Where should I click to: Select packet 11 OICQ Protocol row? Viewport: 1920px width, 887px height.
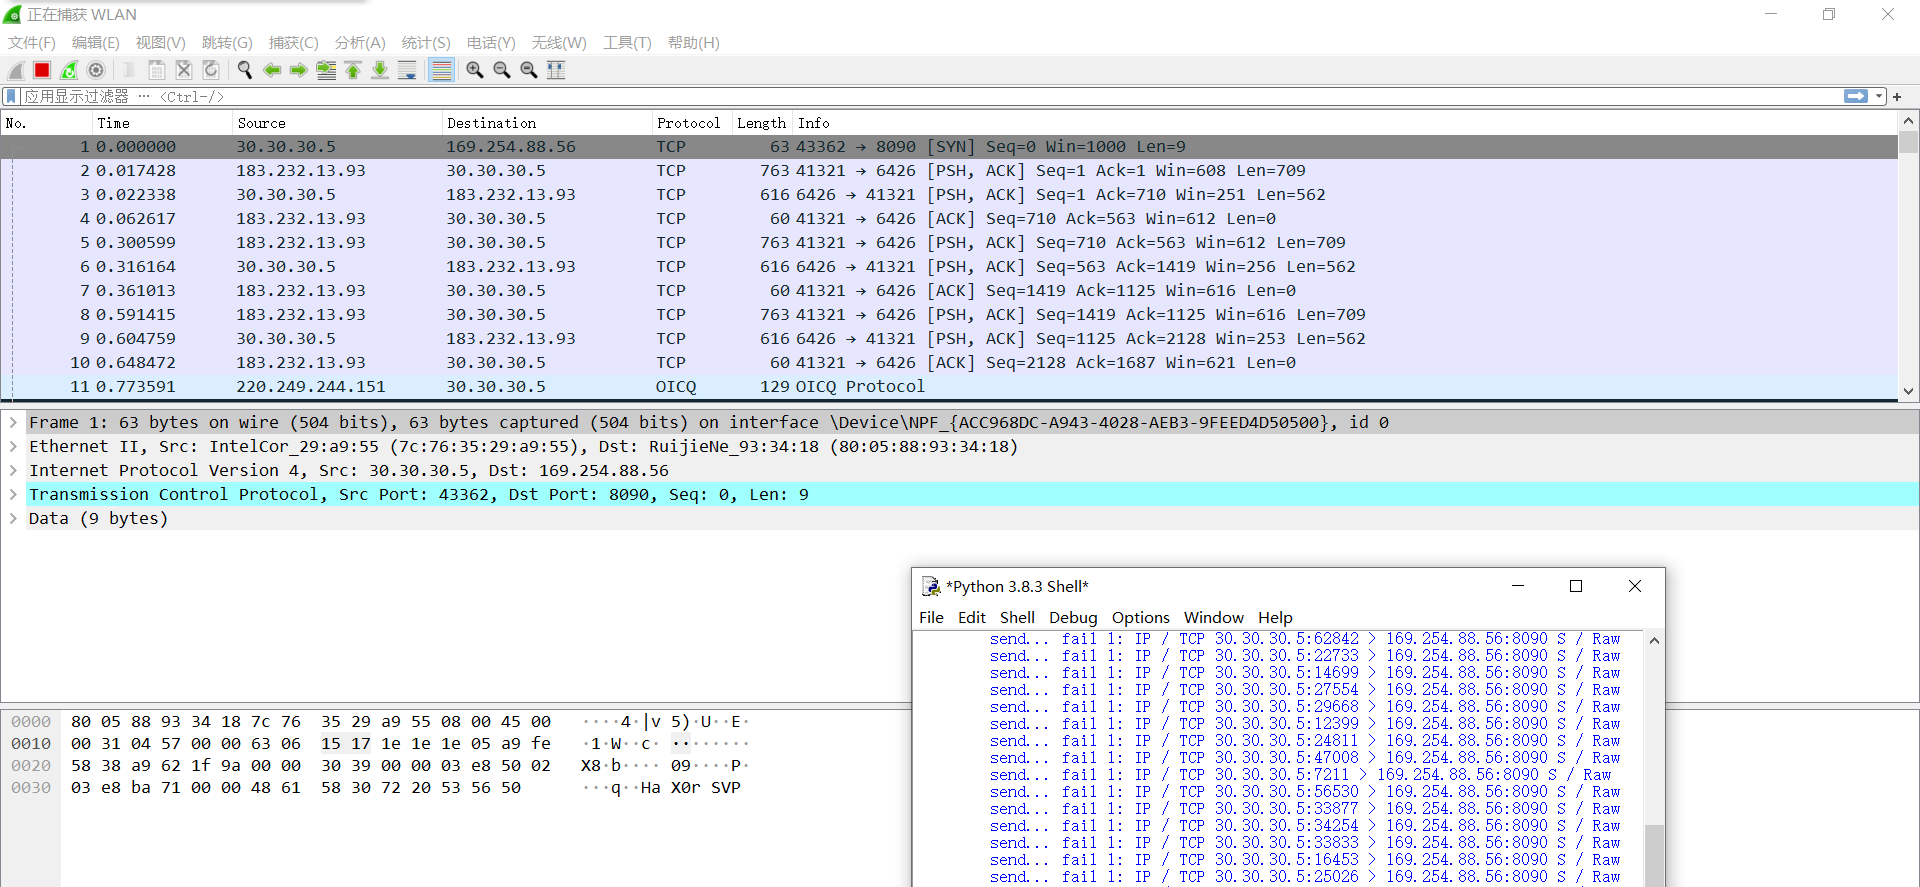[x=949, y=386]
